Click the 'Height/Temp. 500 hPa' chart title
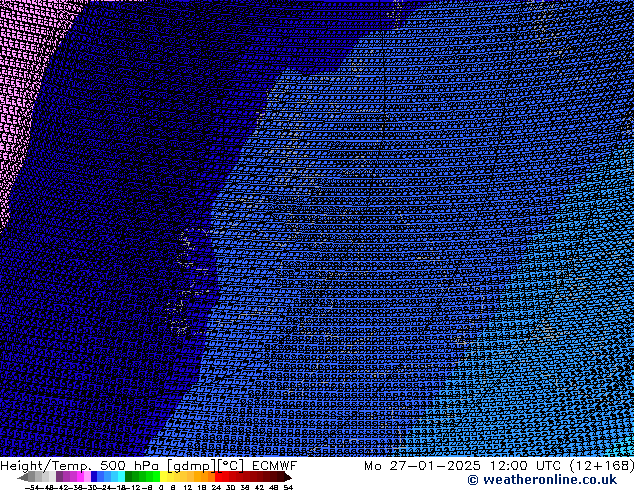This screenshot has width=634, height=490. (x=79, y=466)
